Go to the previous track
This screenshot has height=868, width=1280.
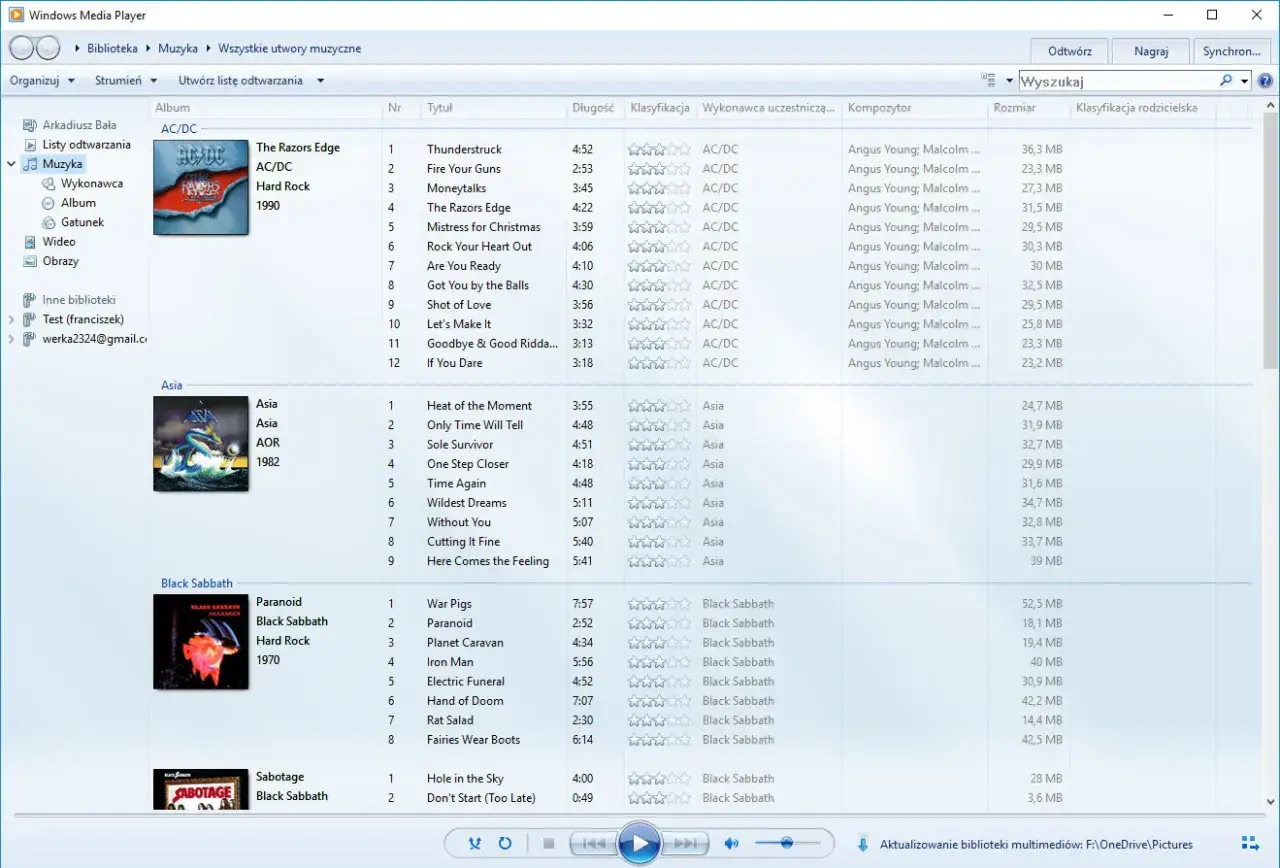[x=594, y=843]
